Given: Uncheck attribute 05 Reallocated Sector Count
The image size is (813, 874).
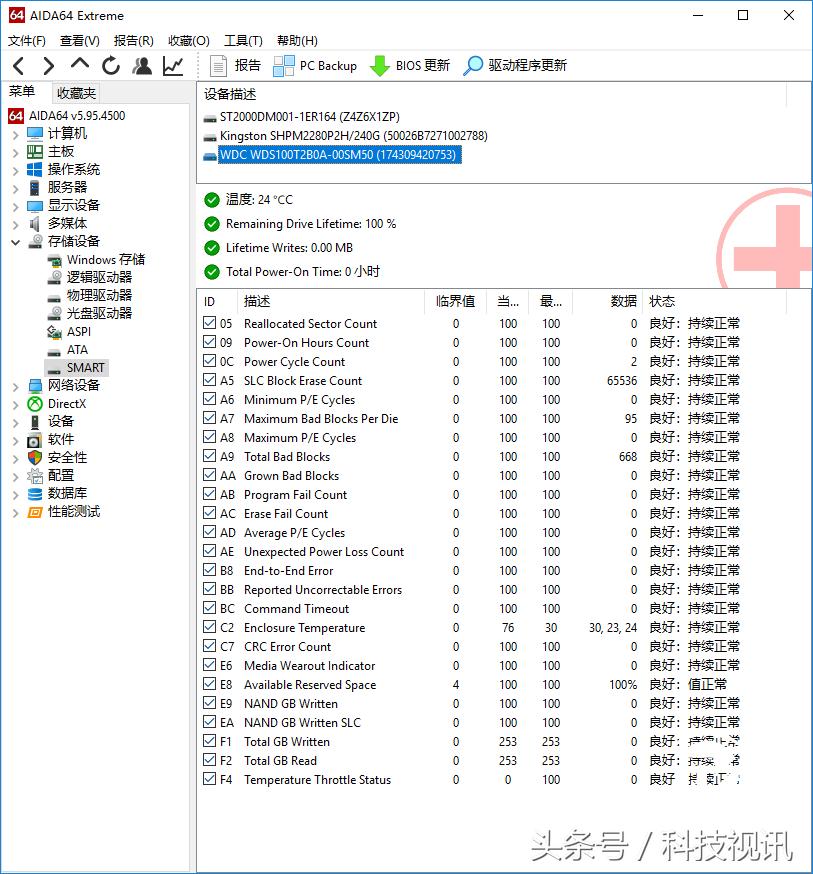Looking at the screenshot, I should (212, 323).
